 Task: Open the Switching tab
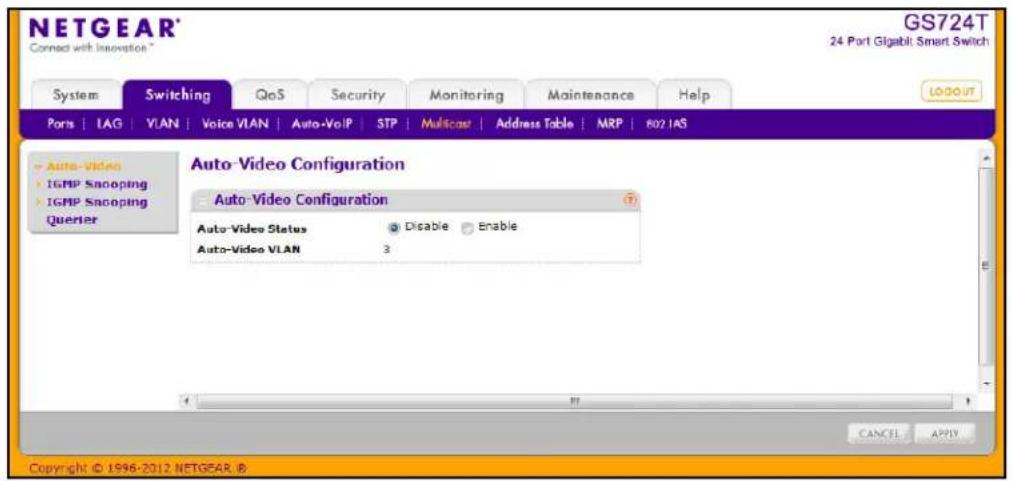(x=177, y=95)
